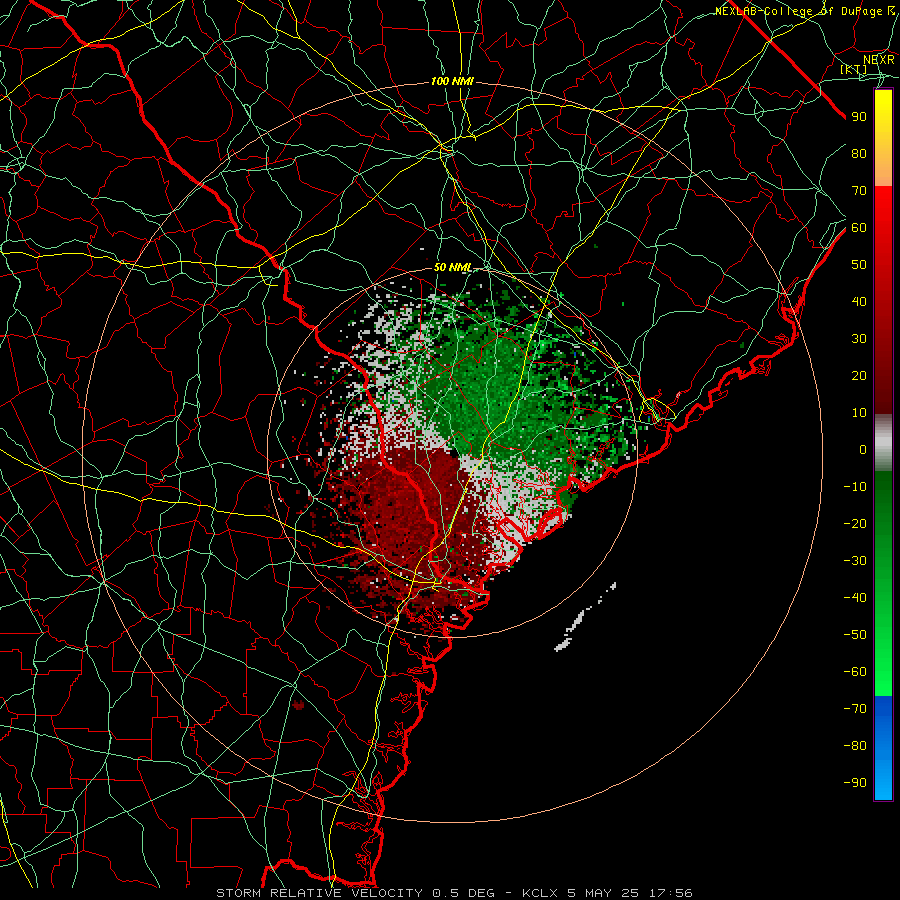This screenshot has height=900, width=900.
Task: Click the positive 50 scale value
Action: tap(859, 265)
